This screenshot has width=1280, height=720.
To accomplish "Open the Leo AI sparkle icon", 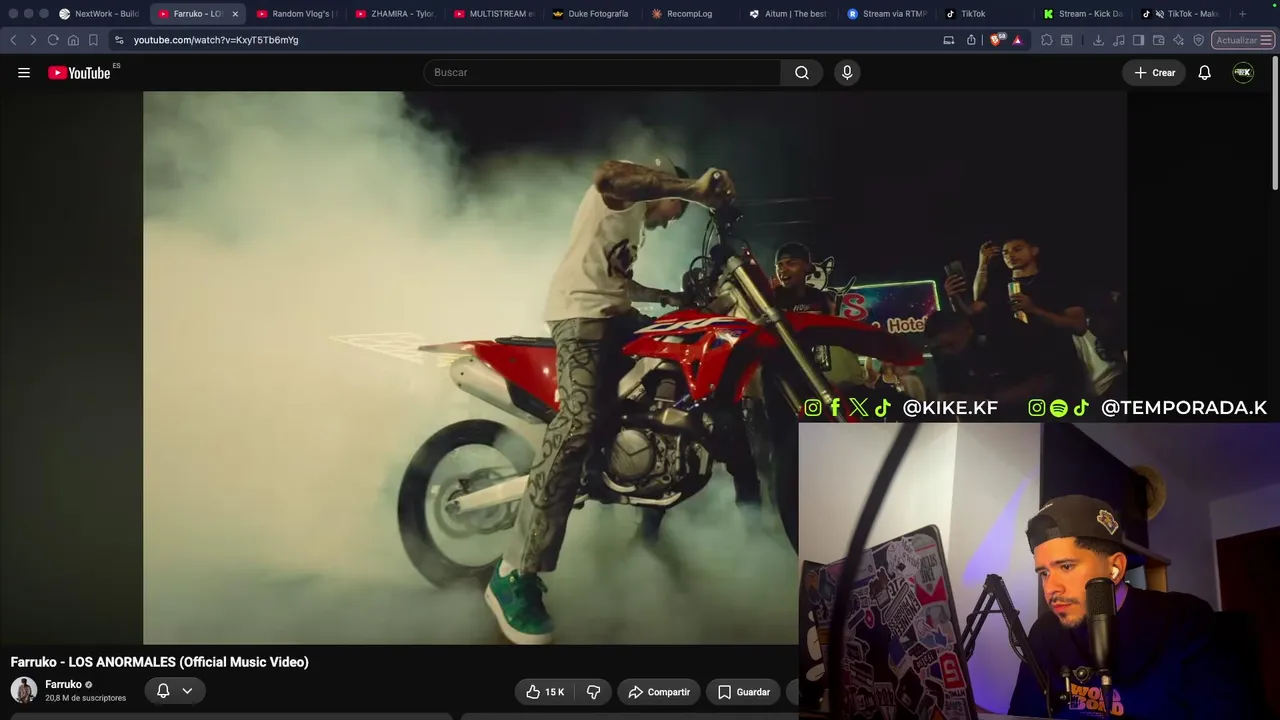I will 1179,40.
